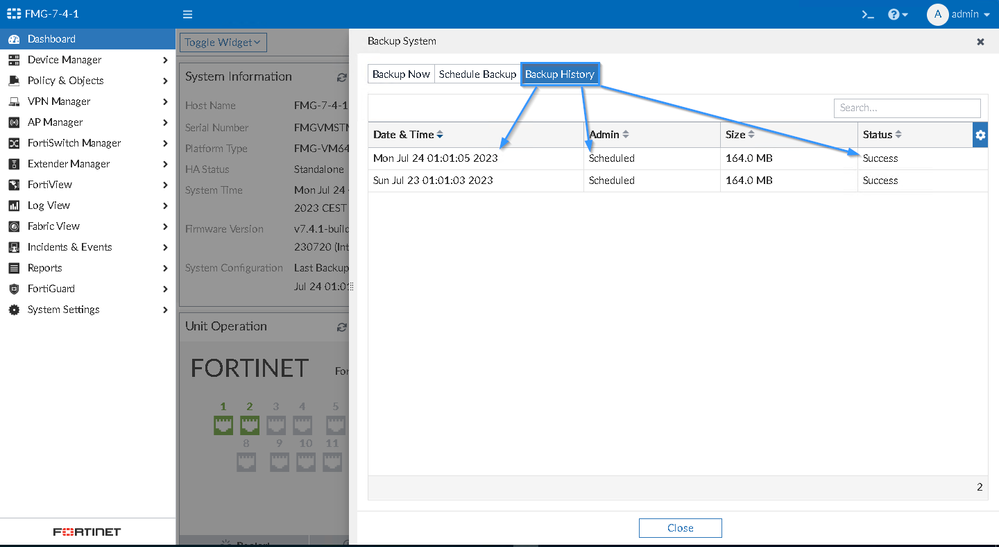Click Success status of Jul 24 backup
This screenshot has width=999, height=547.
pos(880,159)
